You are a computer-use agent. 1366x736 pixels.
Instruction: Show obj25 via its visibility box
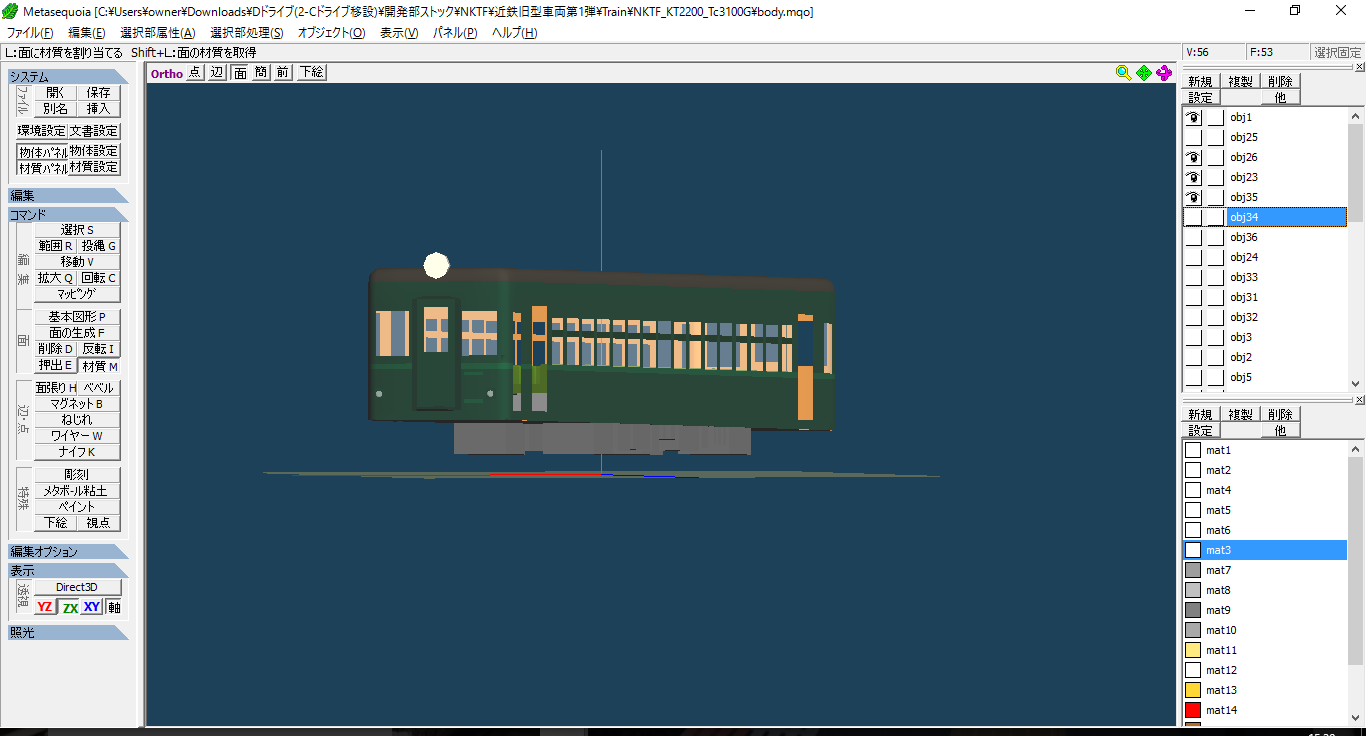pyautogui.click(x=1193, y=137)
